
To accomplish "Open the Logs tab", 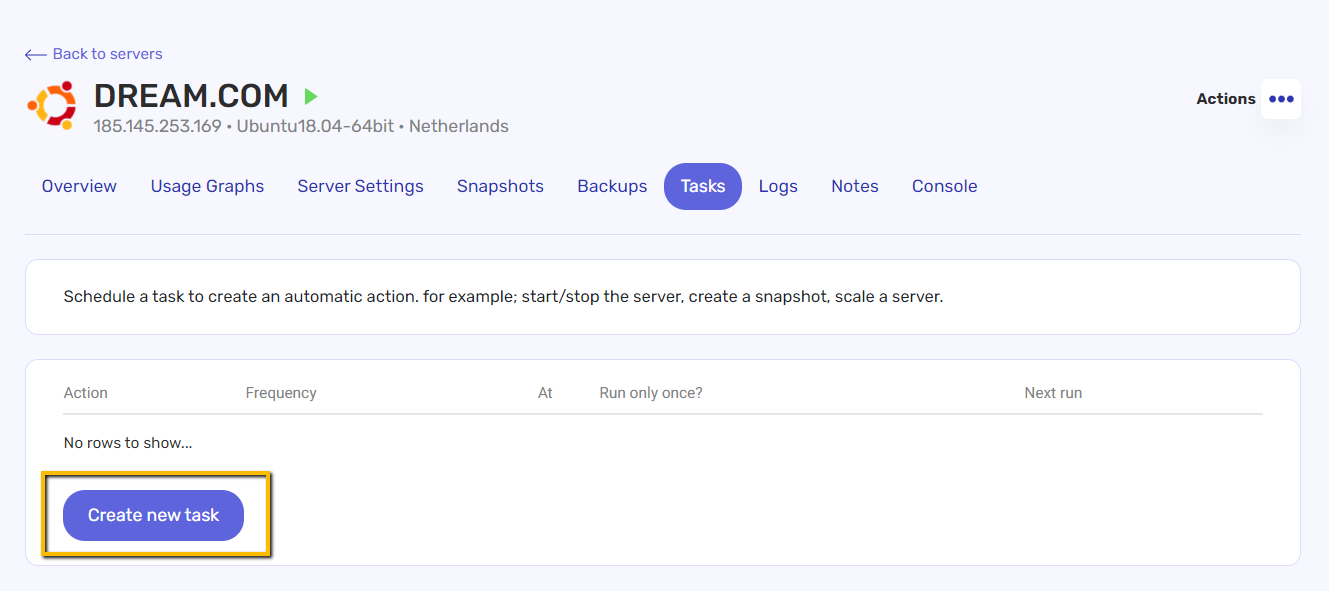I will (778, 186).
